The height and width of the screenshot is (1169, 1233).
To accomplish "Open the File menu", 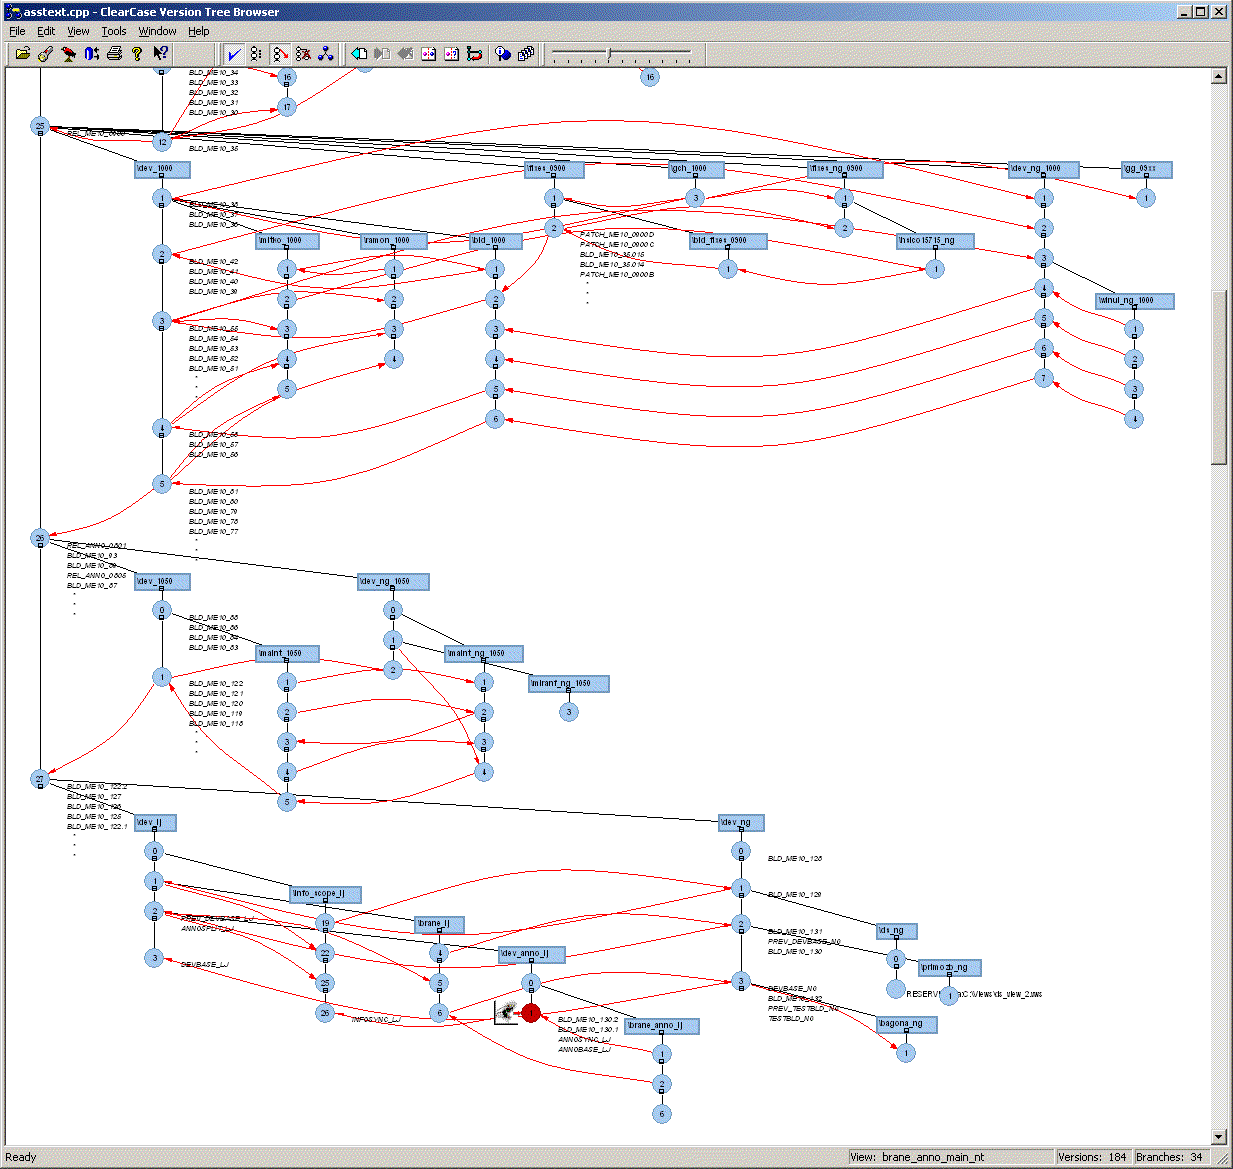I will point(17,31).
